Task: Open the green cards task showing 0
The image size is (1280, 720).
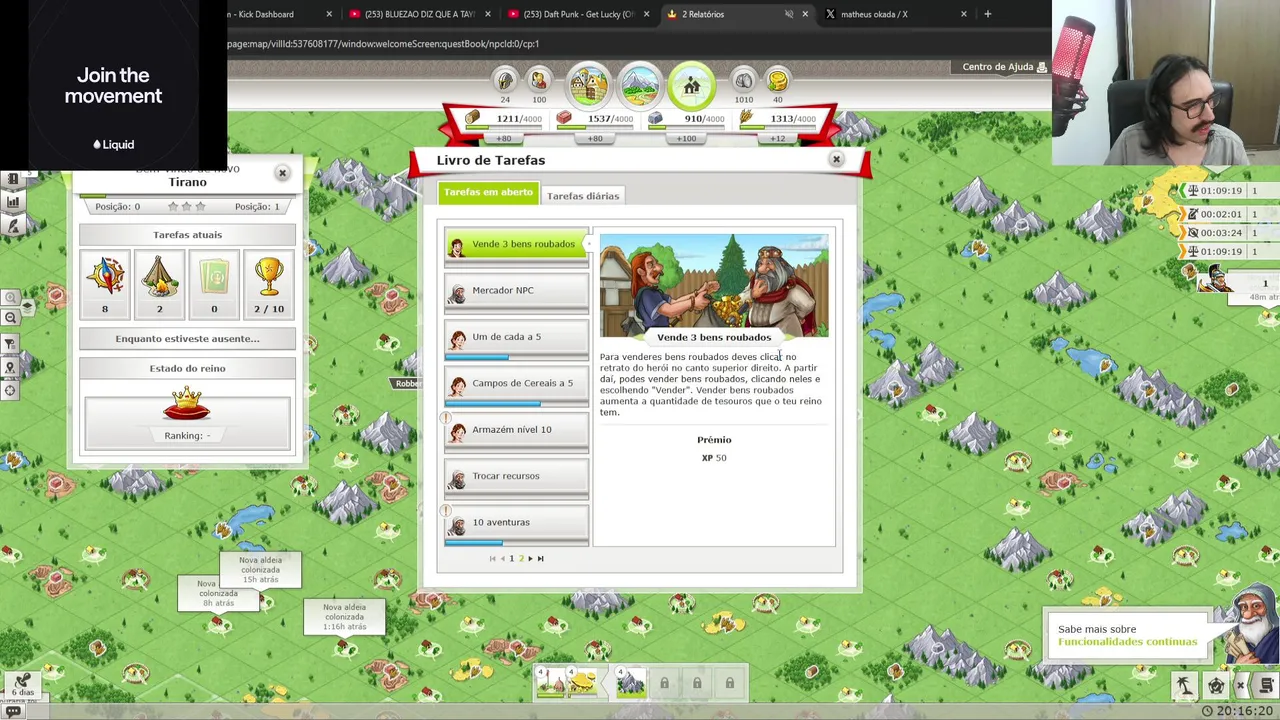Action: 214,284
